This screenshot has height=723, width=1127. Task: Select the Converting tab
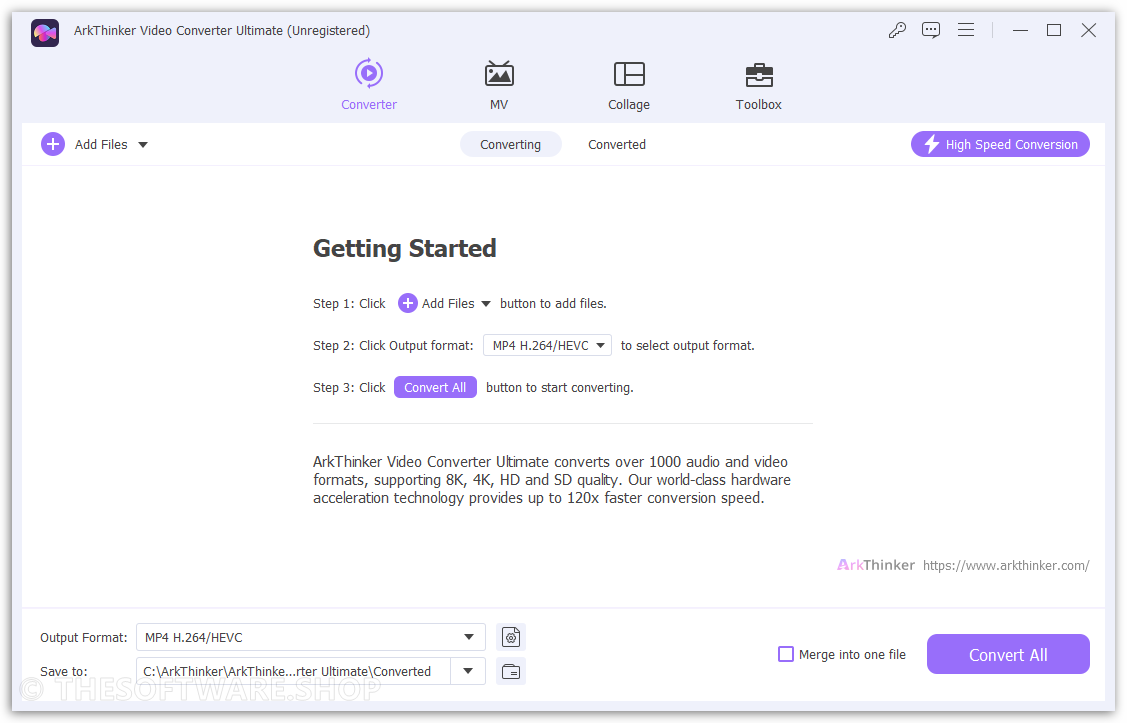tap(510, 144)
